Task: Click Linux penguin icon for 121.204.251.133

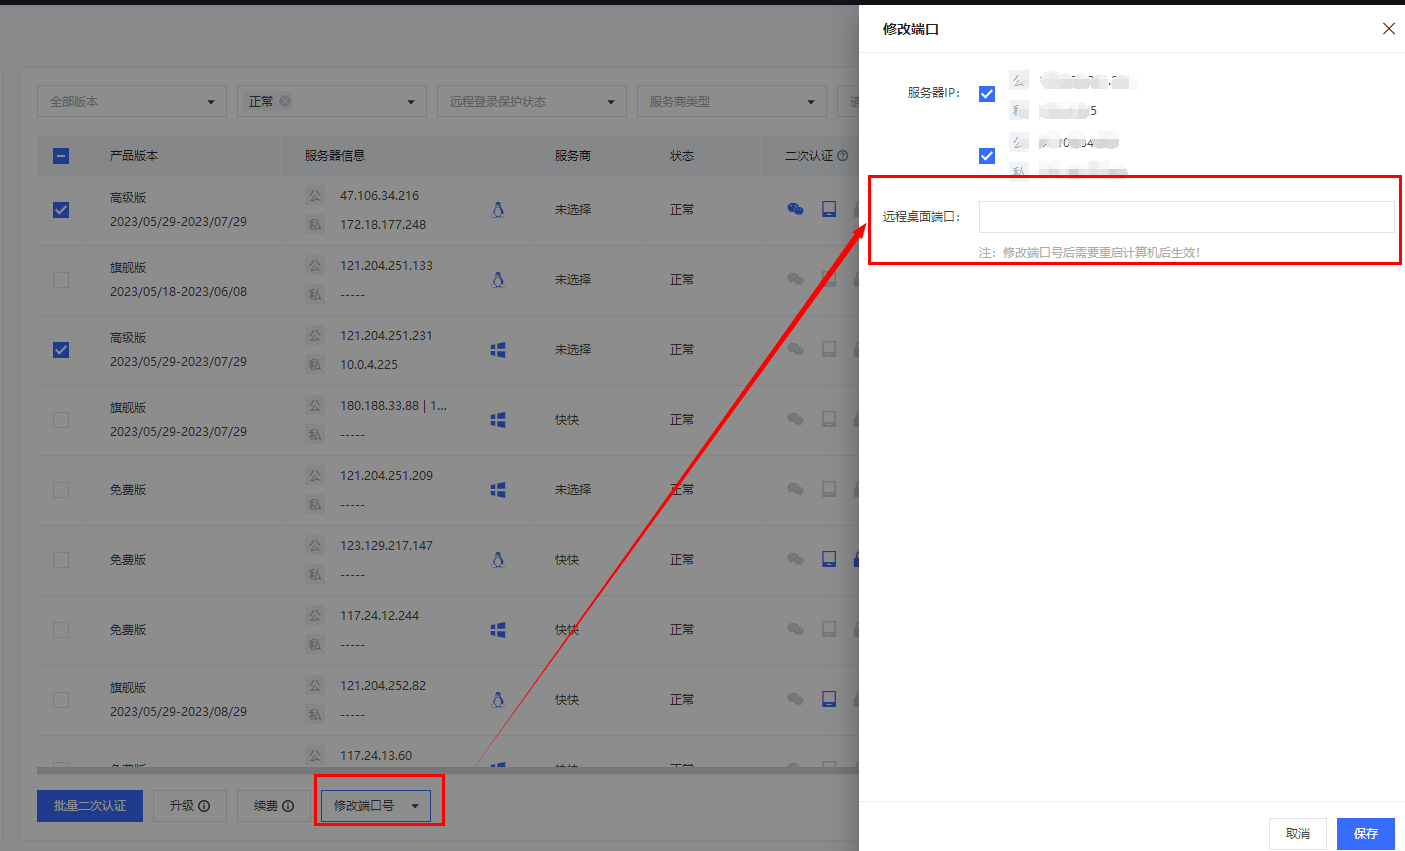Action: 498,280
